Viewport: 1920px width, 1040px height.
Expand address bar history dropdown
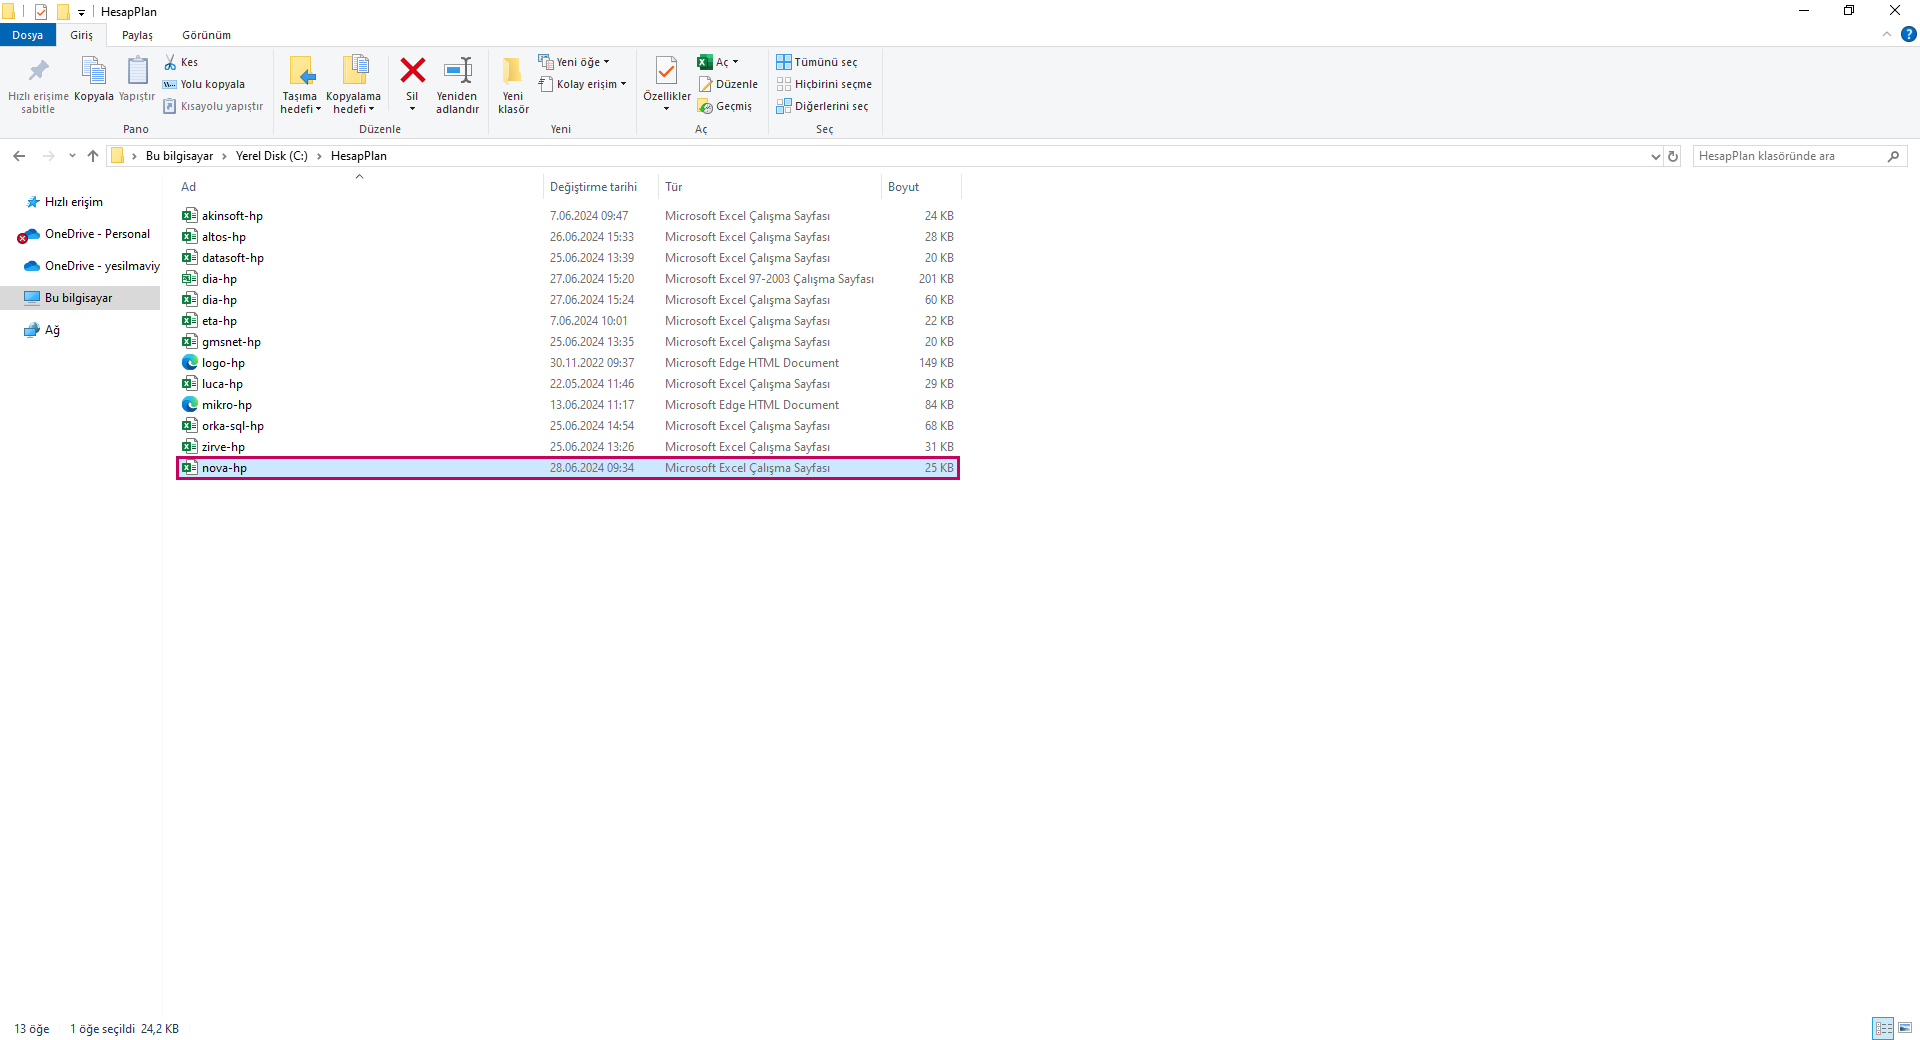[1655, 156]
